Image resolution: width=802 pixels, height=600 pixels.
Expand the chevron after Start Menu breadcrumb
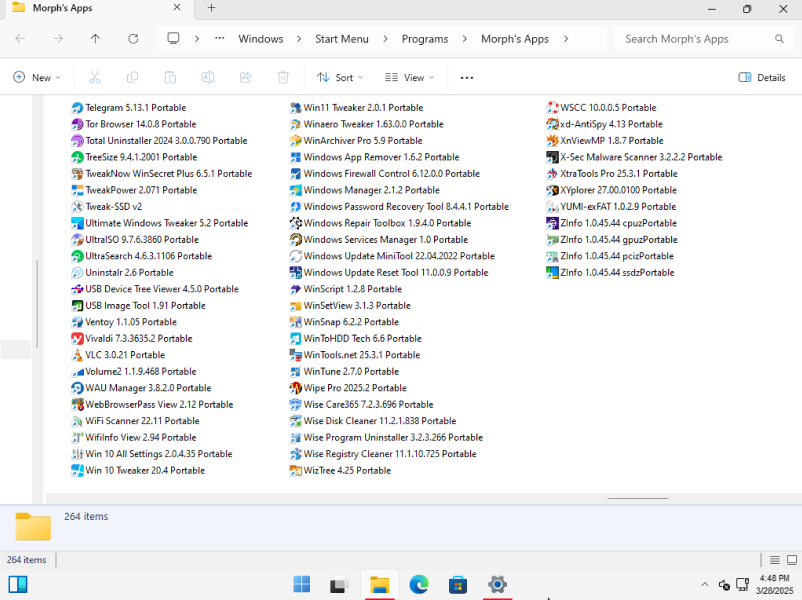[385, 39]
